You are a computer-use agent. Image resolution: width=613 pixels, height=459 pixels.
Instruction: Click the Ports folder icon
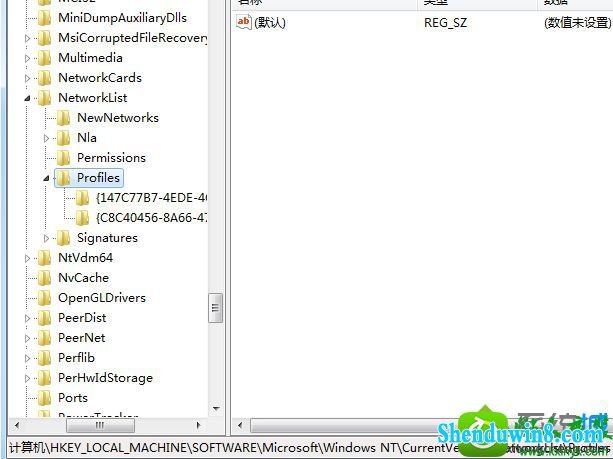[44, 398]
